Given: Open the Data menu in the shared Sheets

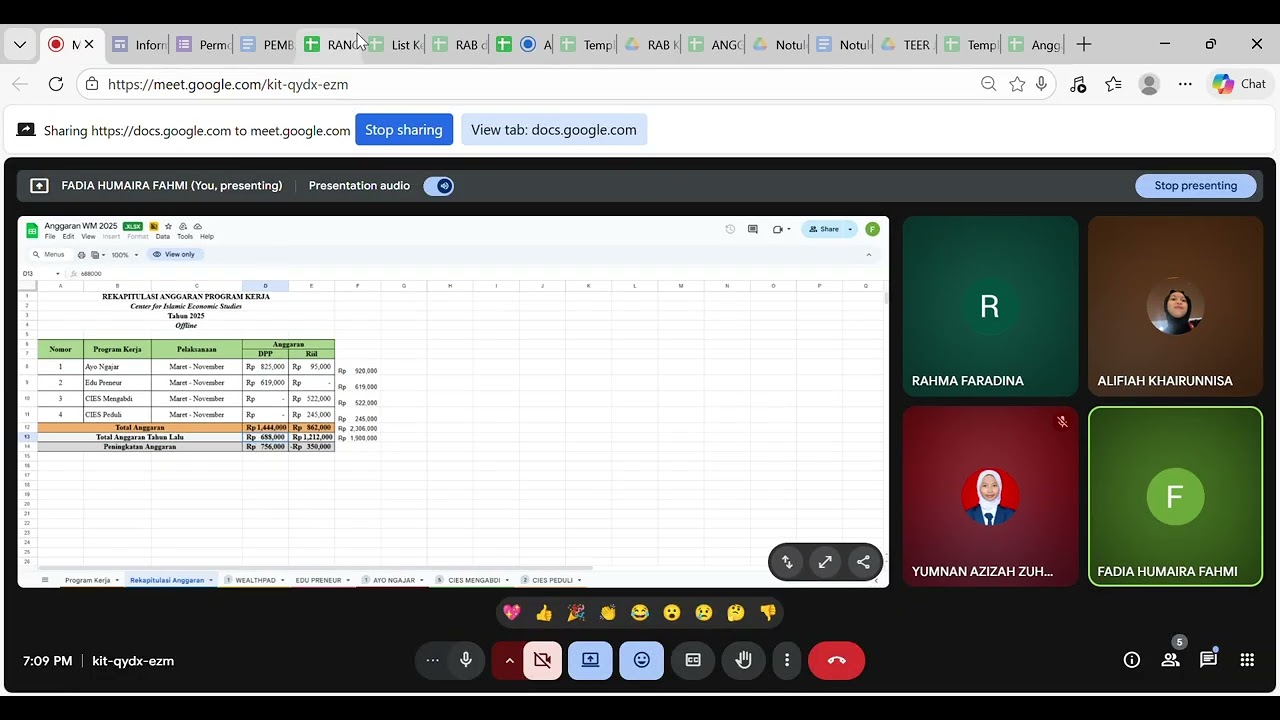Looking at the screenshot, I should tap(162, 237).
